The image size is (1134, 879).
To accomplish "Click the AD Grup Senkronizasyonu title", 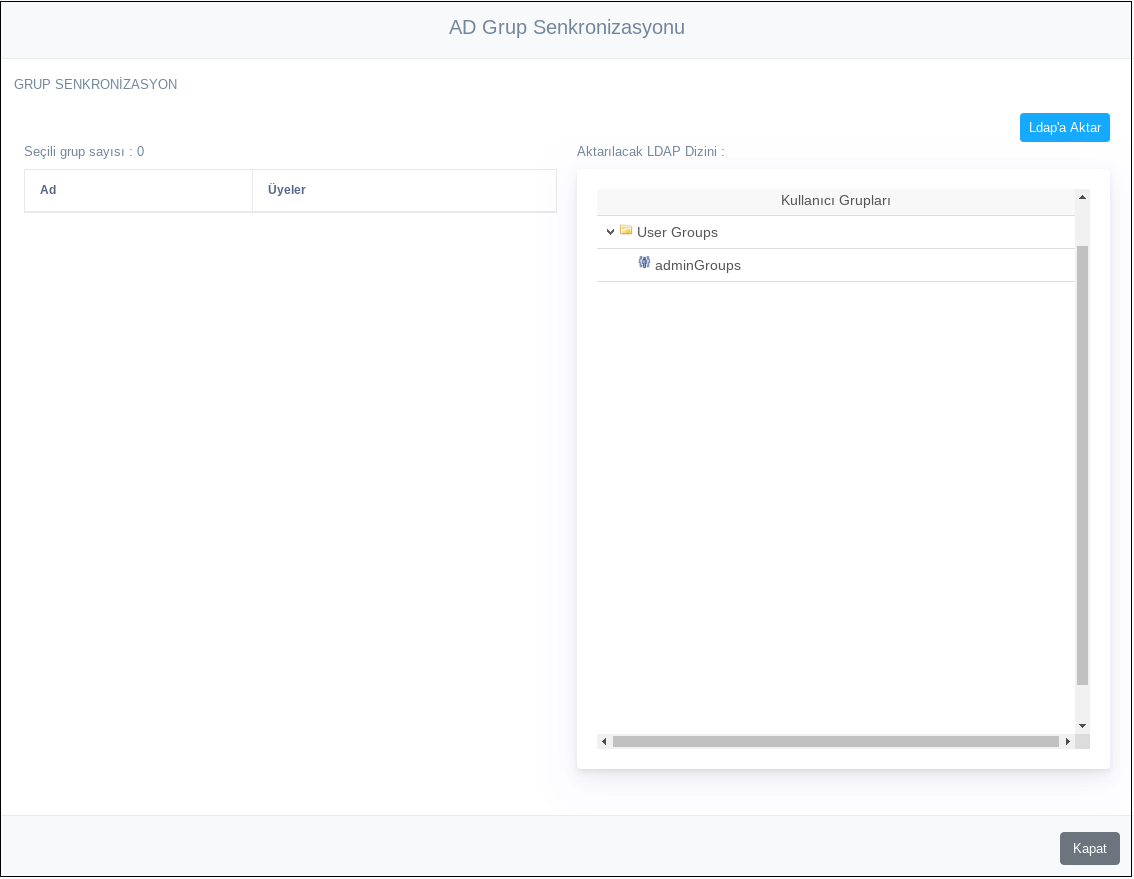I will (x=566, y=27).
